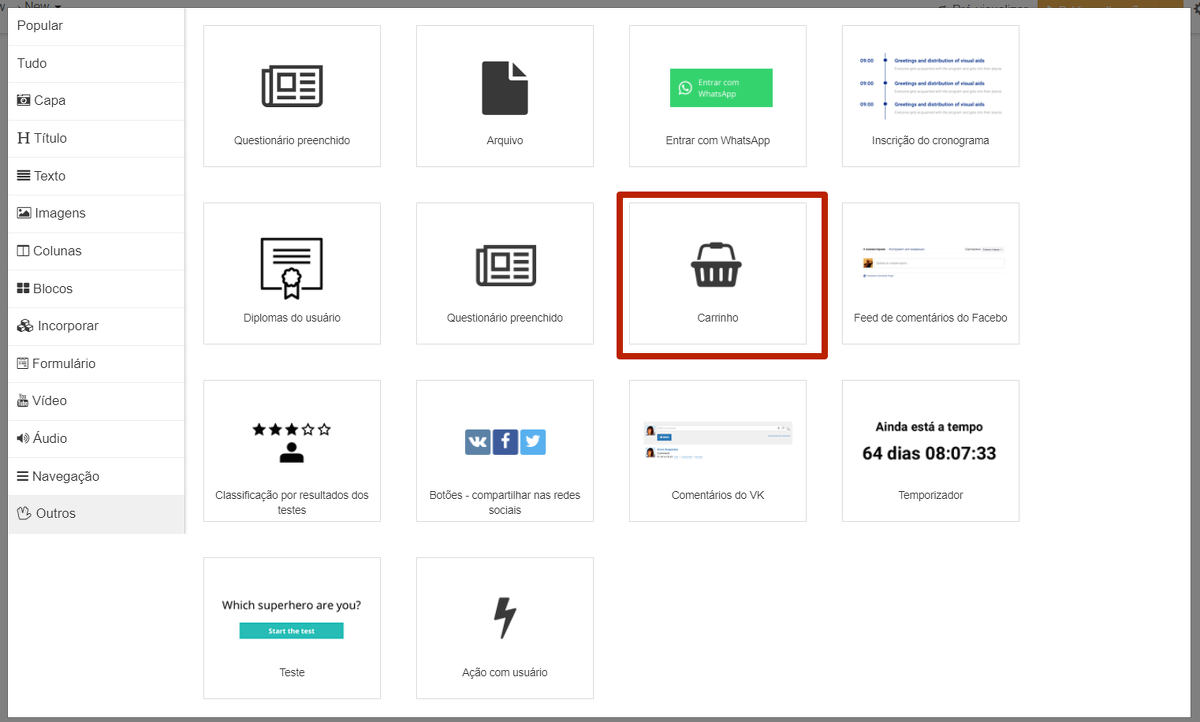
Task: Pick the Diplomas do usuário certificate icon
Action: 291,268
